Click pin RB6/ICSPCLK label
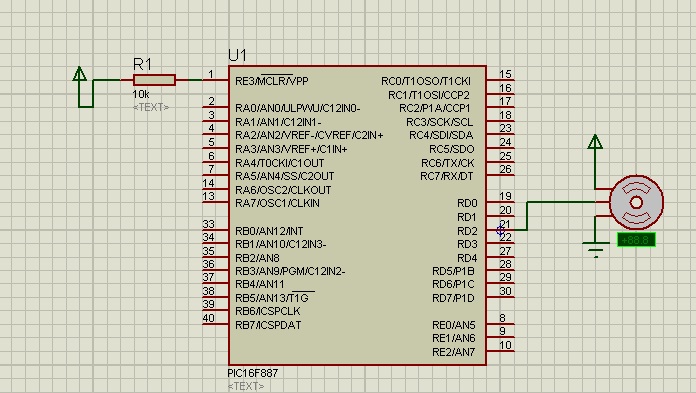This screenshot has height=393, width=696. [x=268, y=311]
